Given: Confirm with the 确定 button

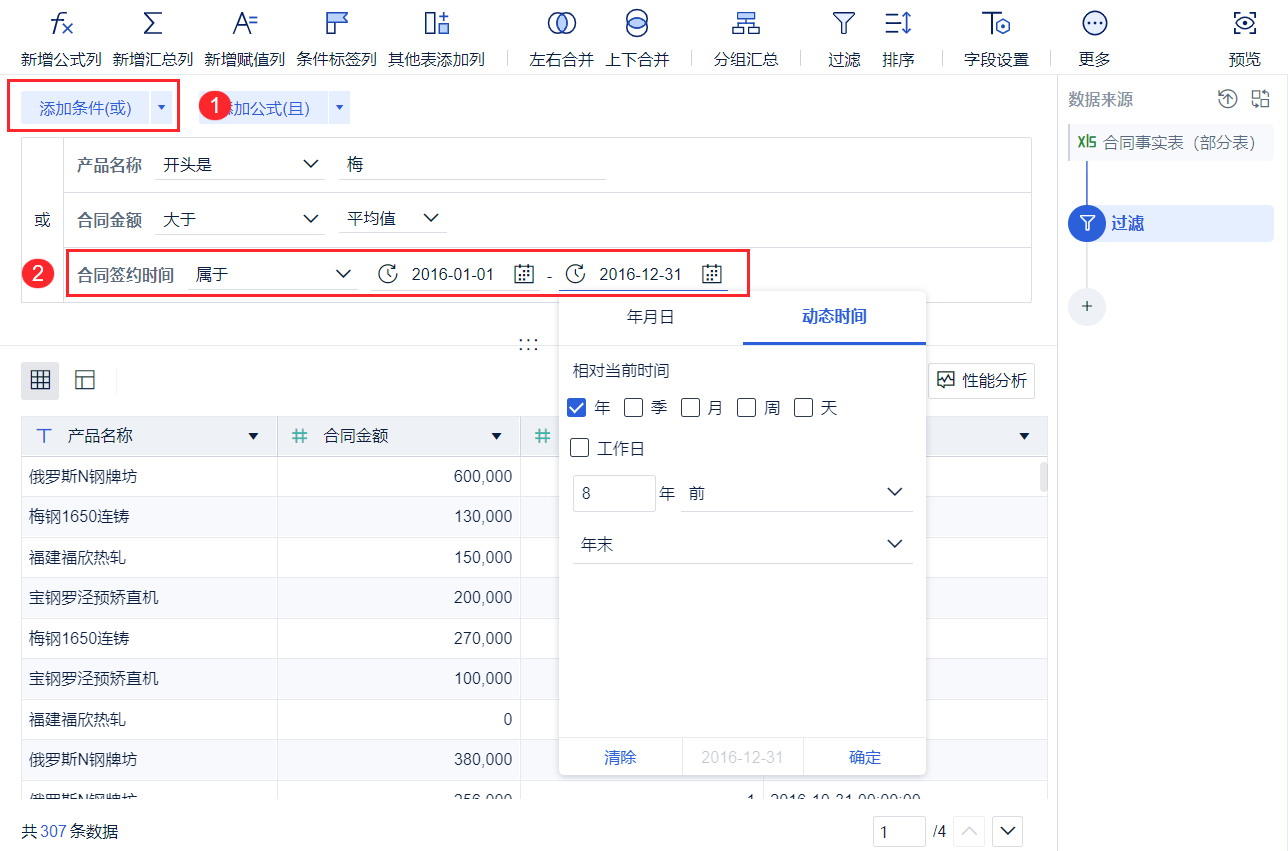Looking at the screenshot, I should click(x=865, y=757).
